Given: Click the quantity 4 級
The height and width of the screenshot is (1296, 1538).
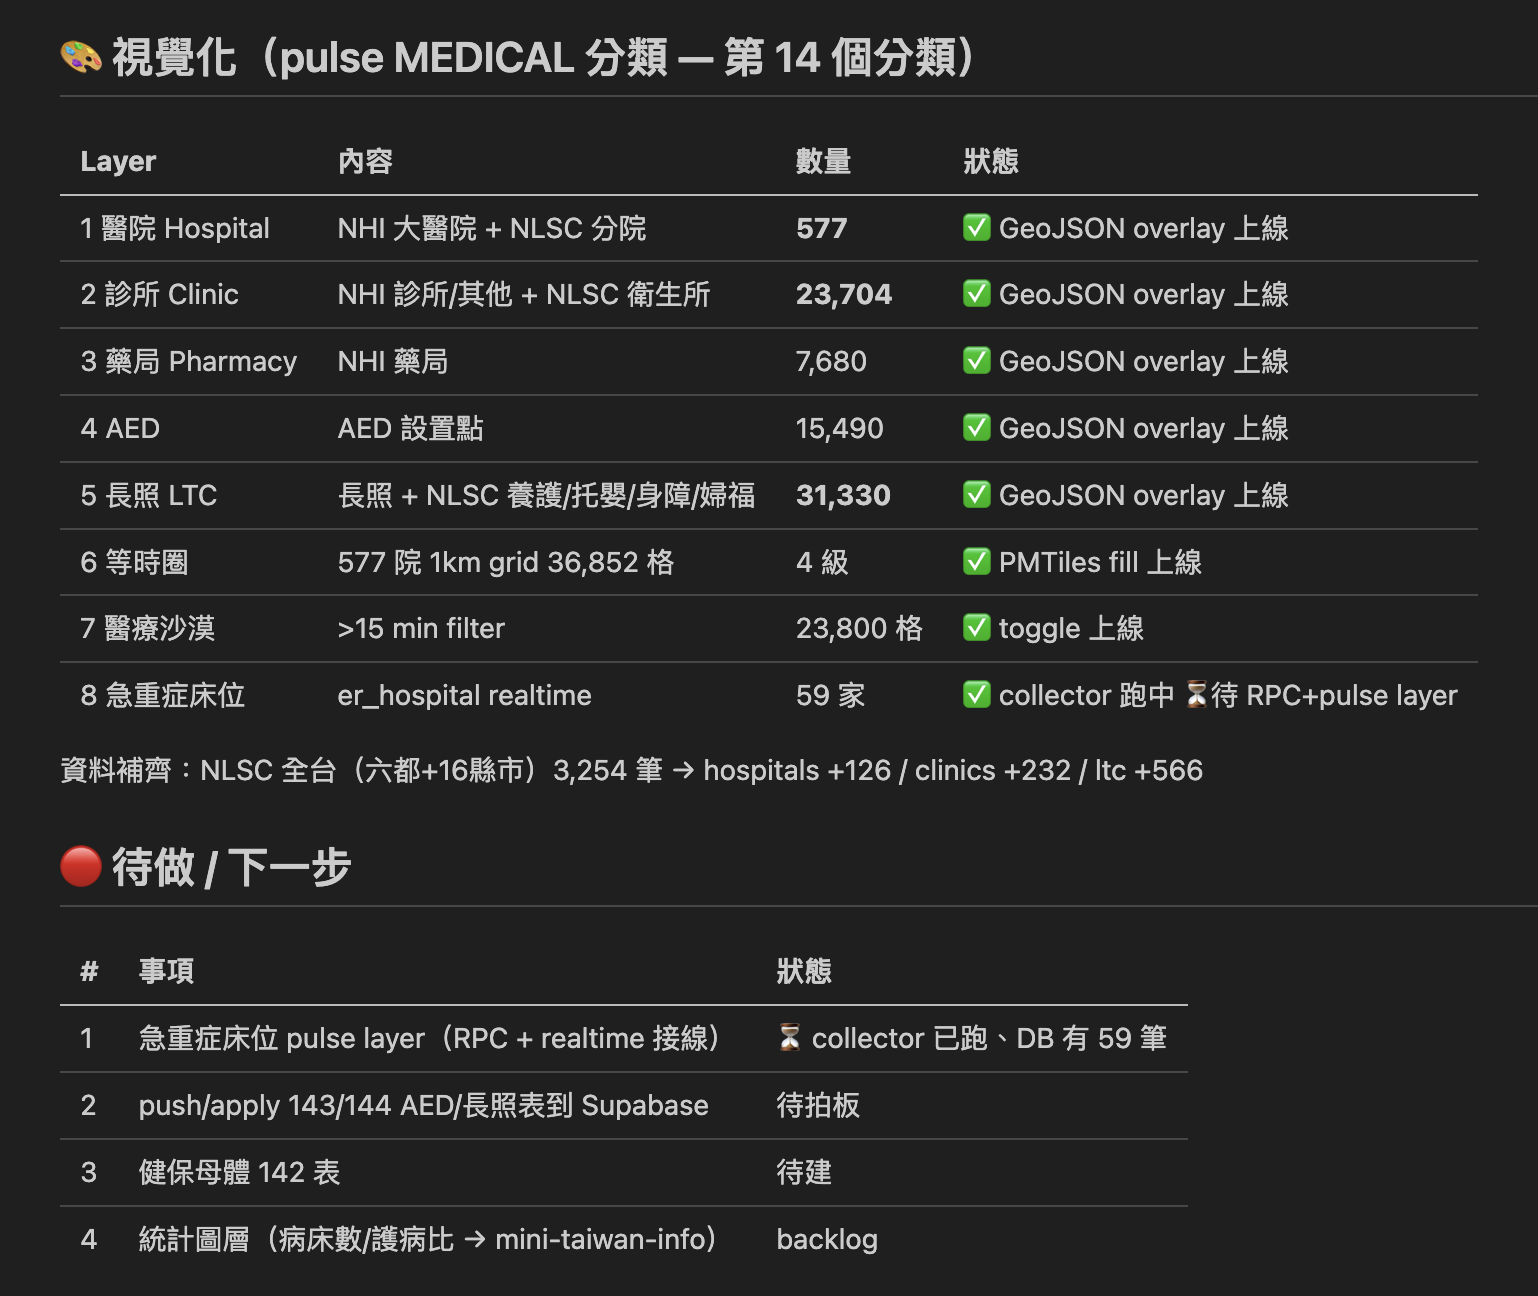Looking at the screenshot, I should pyautogui.click(x=822, y=562).
